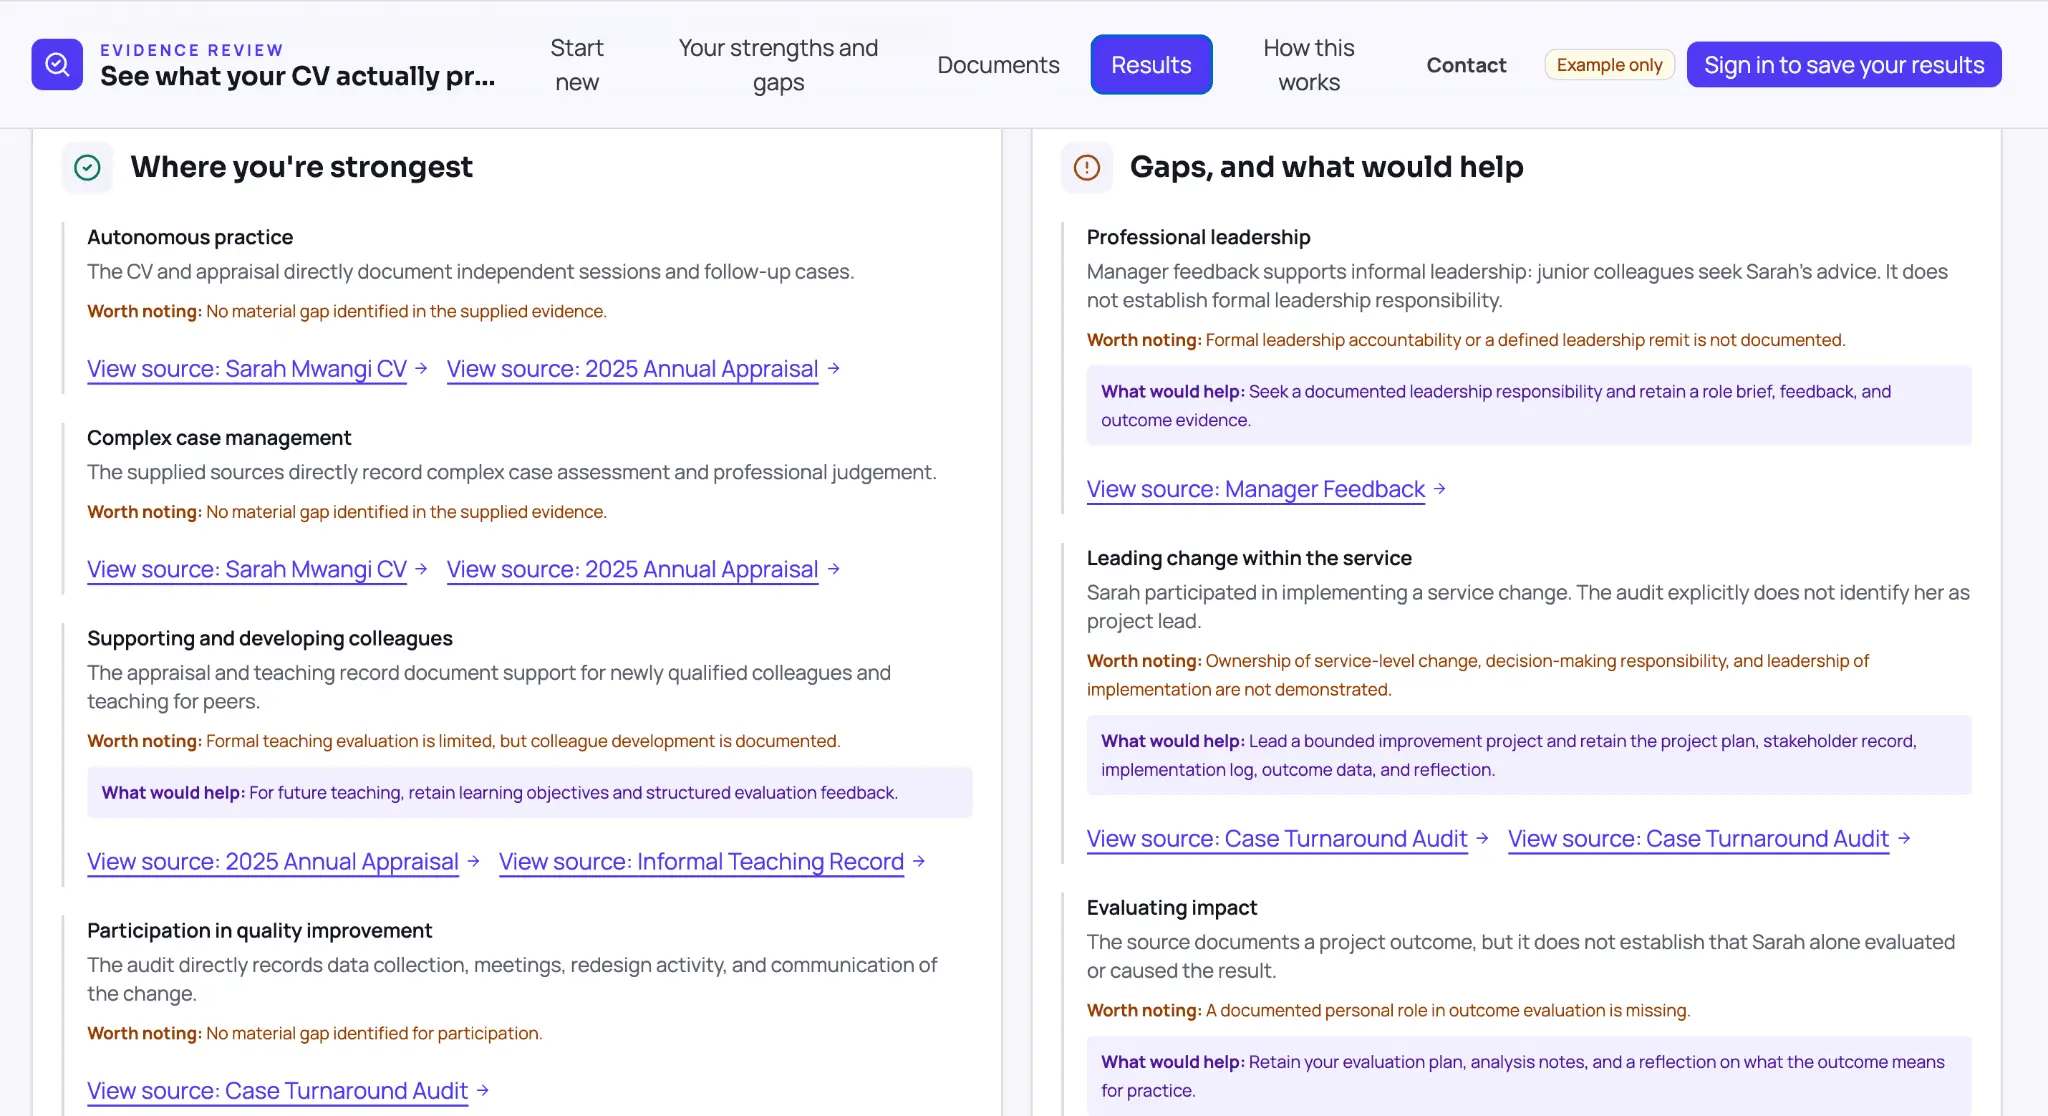Click the Professional leadership heading
Image resolution: width=2048 pixels, height=1116 pixels.
click(1198, 237)
